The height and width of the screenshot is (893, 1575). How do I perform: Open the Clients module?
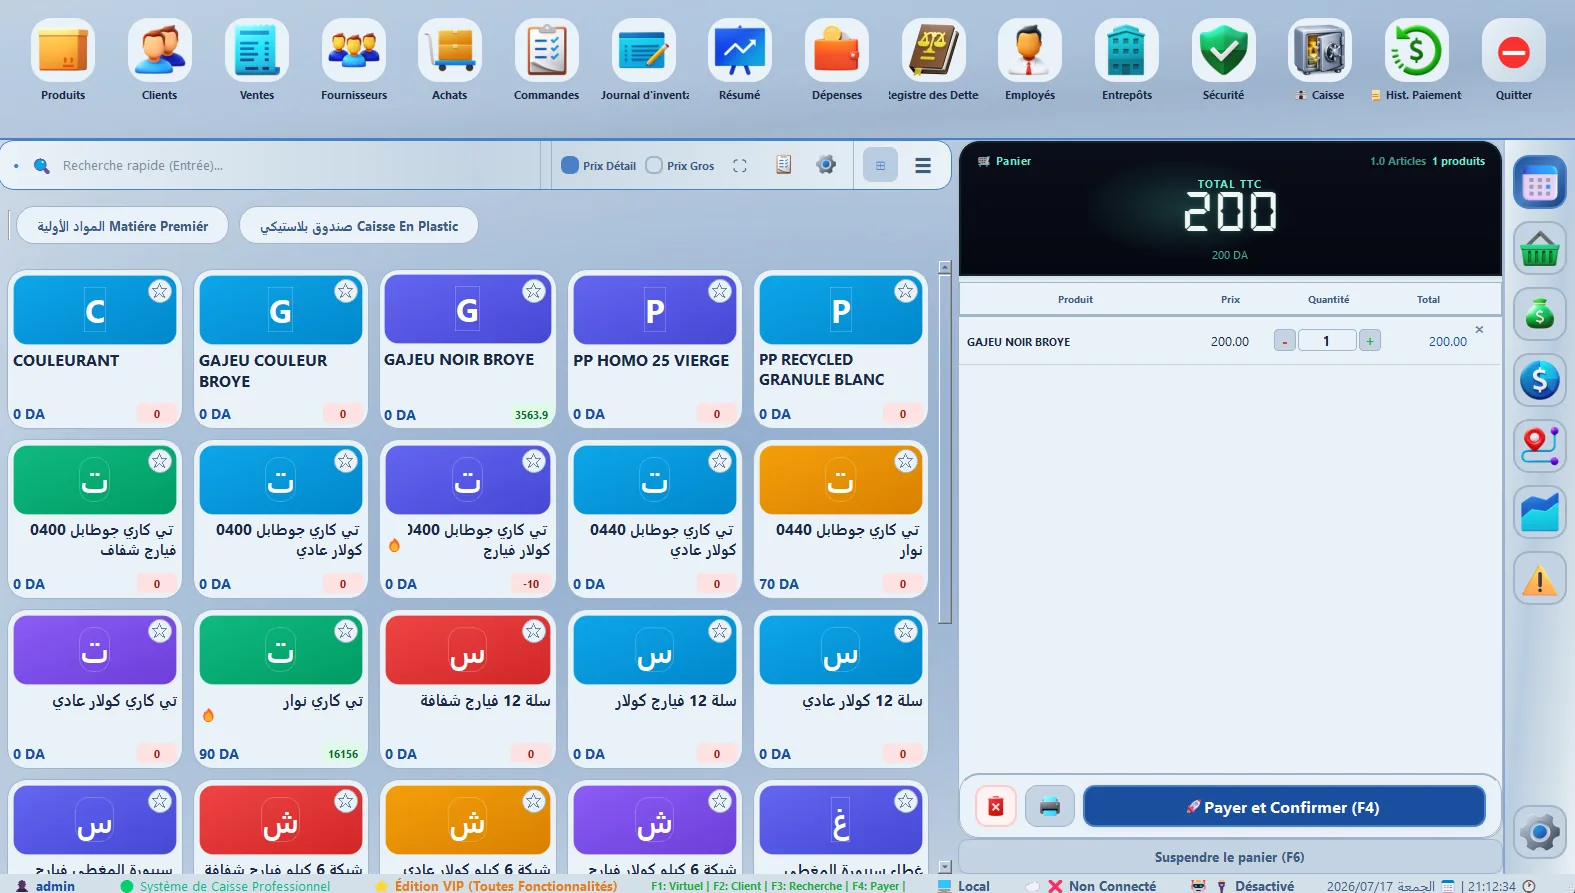(x=160, y=60)
